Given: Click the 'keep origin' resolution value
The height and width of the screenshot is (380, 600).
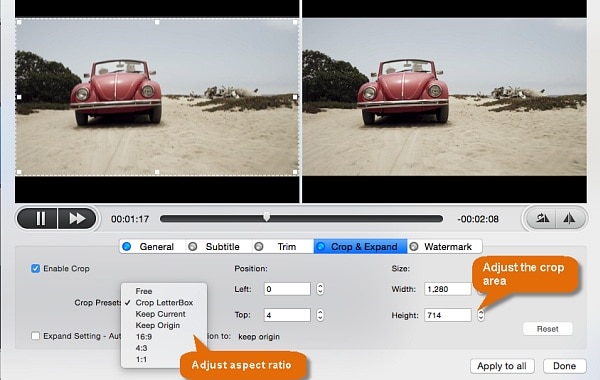Looking at the screenshot, I should point(259,337).
